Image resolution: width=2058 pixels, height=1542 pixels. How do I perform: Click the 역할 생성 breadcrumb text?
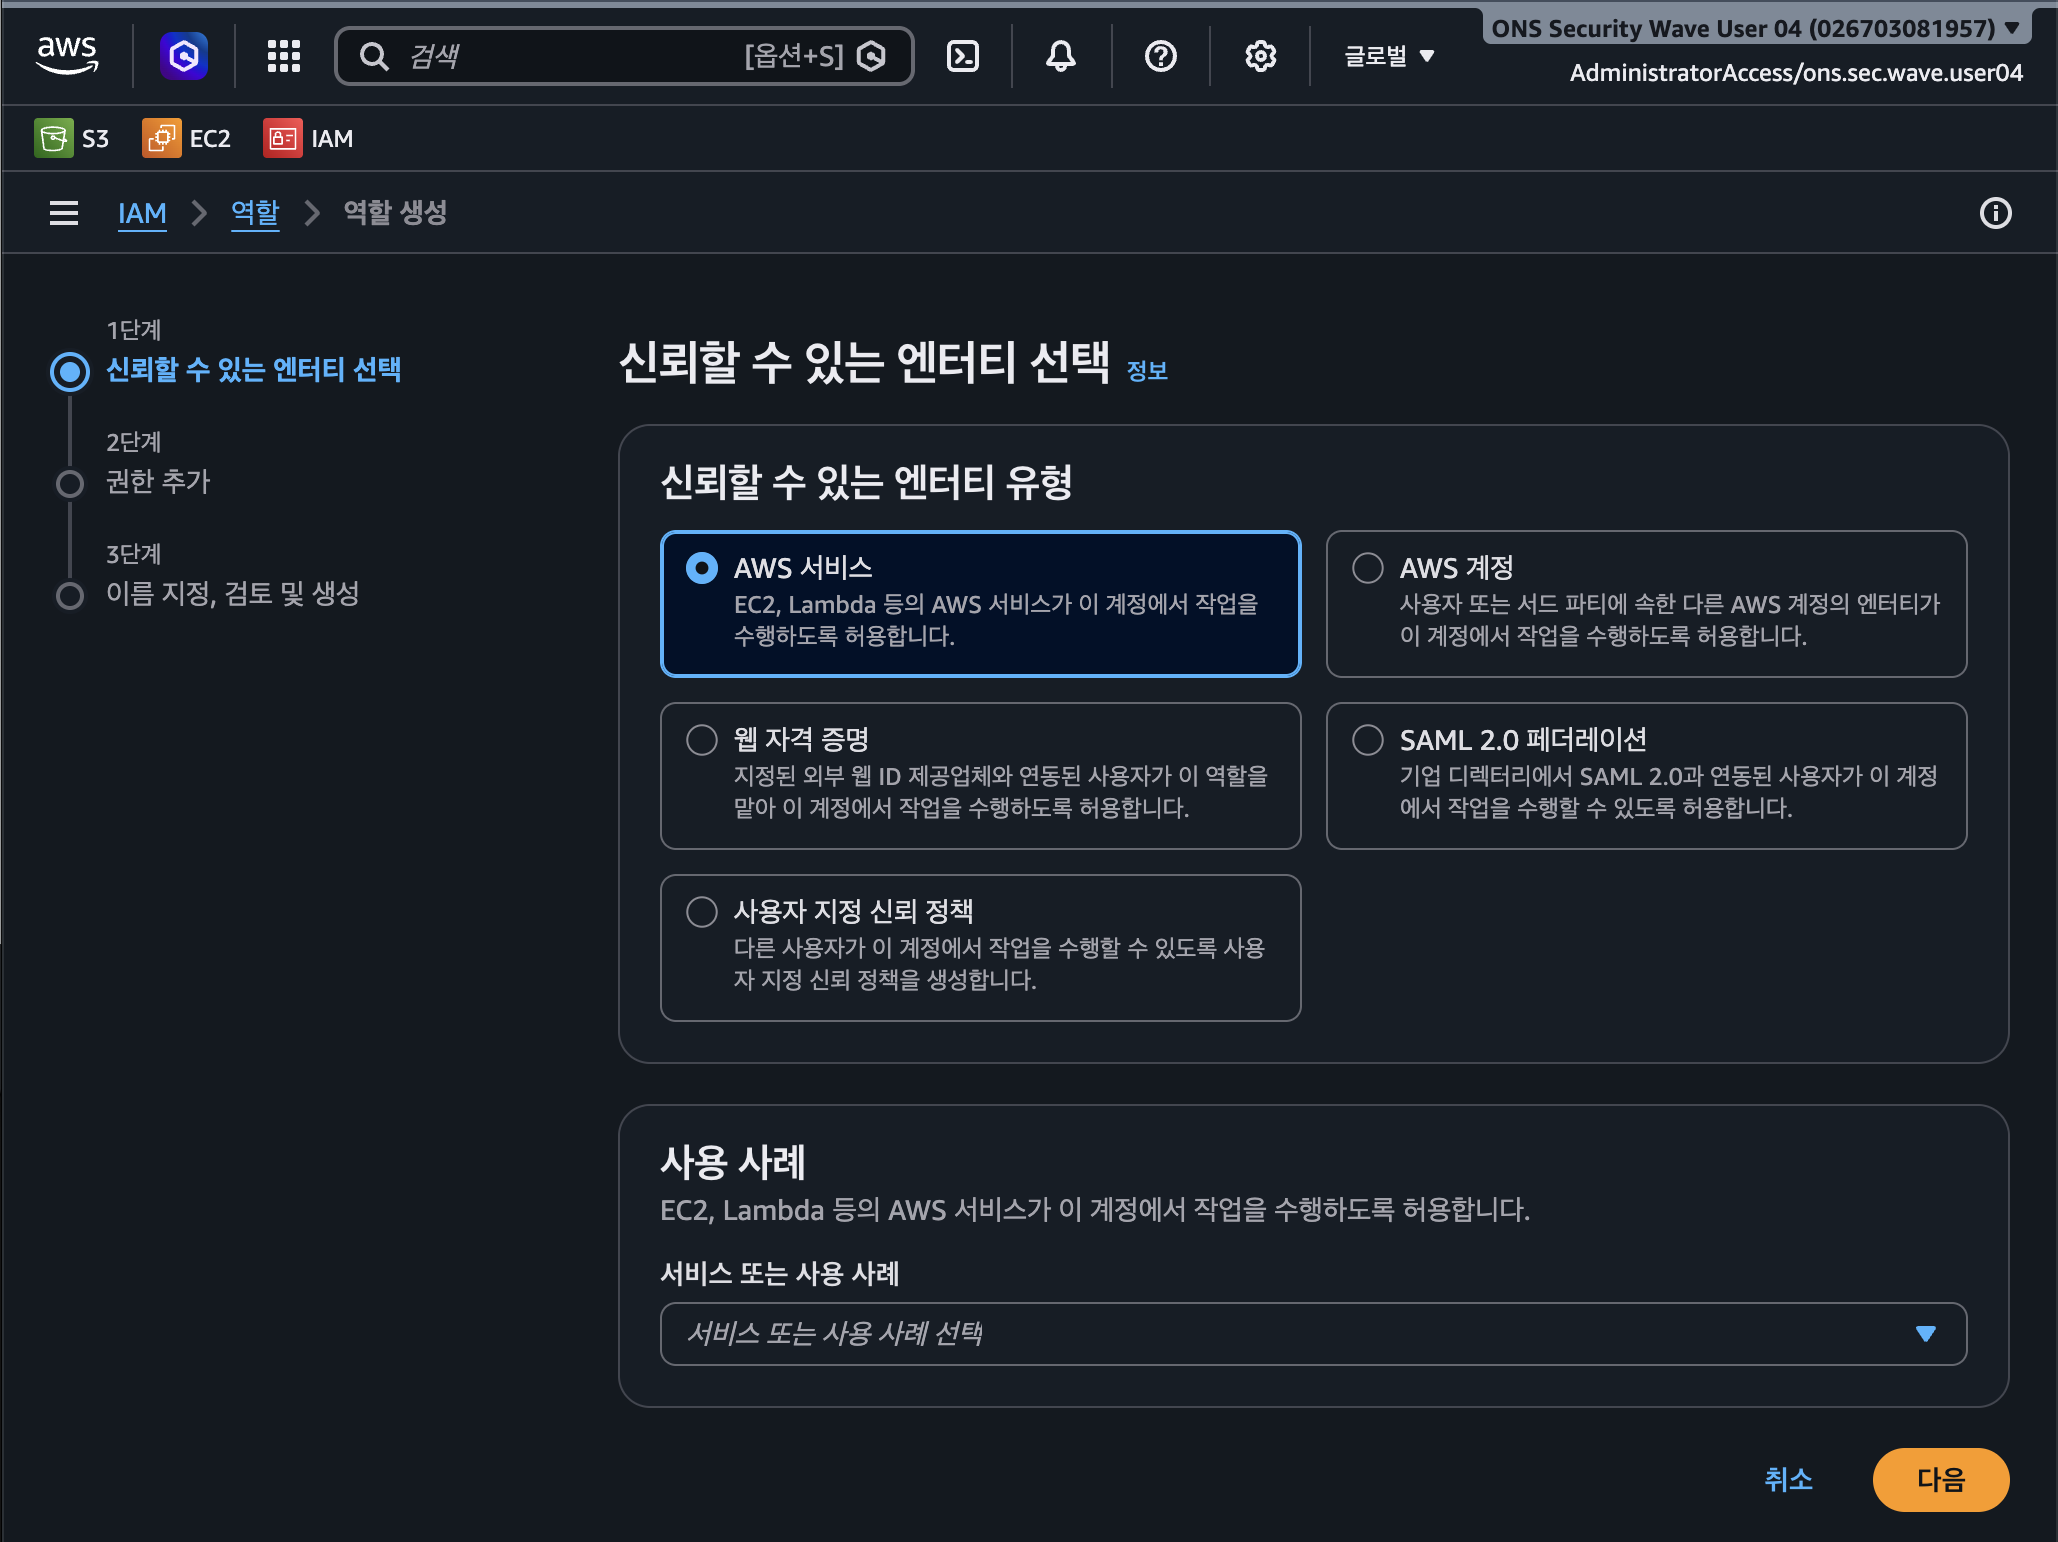point(395,213)
